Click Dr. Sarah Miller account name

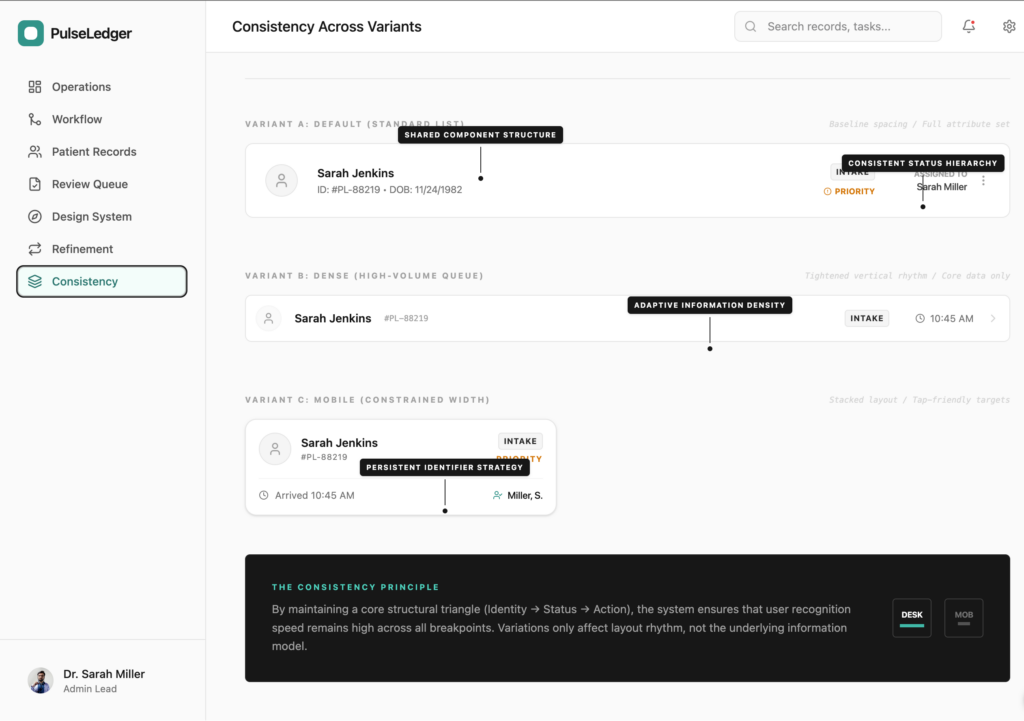pyautogui.click(x=104, y=674)
